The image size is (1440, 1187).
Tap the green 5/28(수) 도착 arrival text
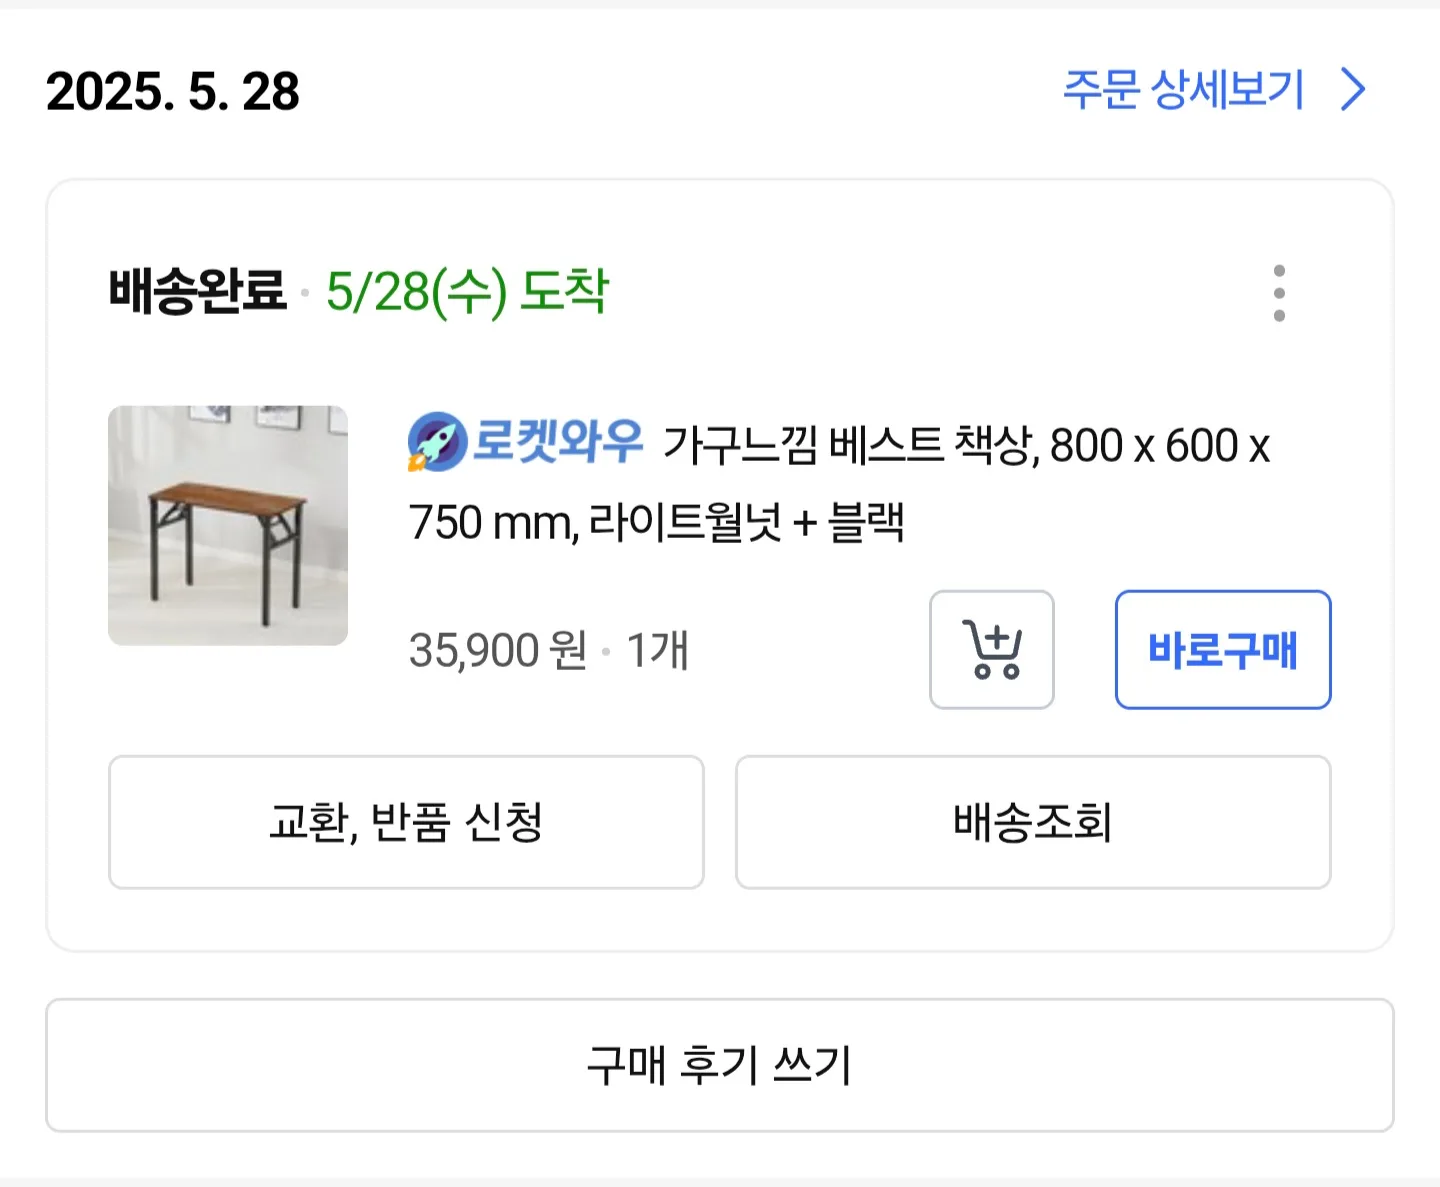[467, 292]
